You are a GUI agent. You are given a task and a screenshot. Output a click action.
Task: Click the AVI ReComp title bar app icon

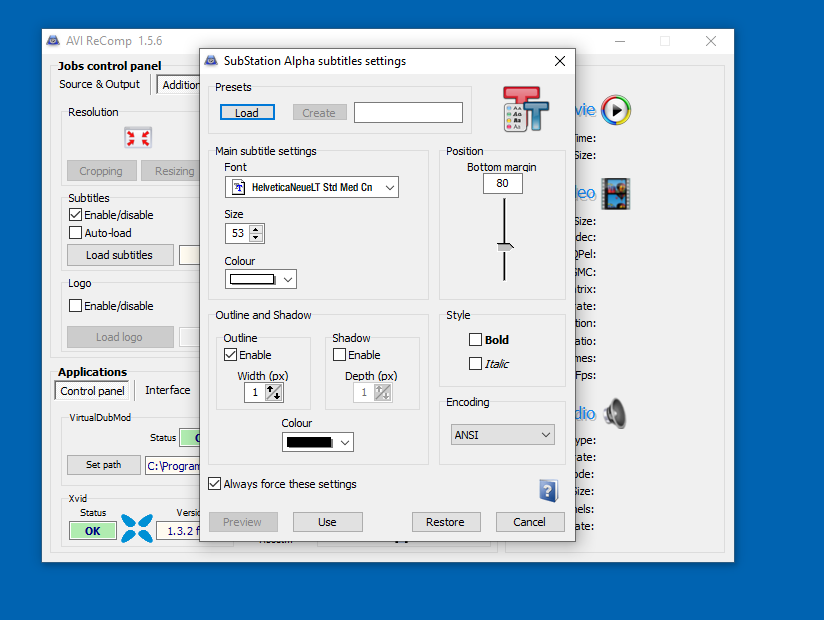[x=53, y=41]
